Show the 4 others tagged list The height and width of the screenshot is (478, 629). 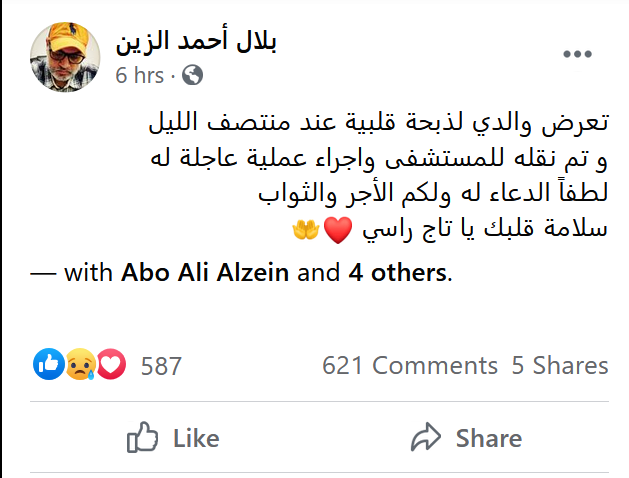point(397,273)
